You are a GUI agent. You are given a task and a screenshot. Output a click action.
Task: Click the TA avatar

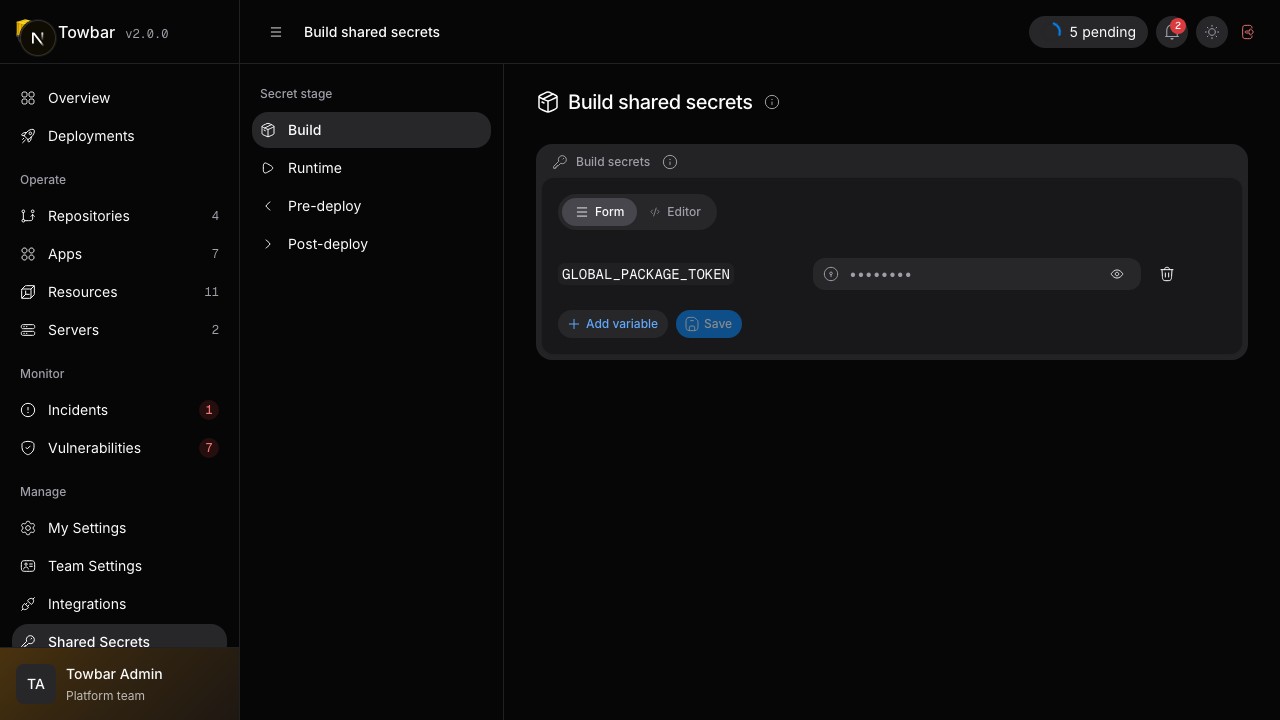(x=36, y=684)
